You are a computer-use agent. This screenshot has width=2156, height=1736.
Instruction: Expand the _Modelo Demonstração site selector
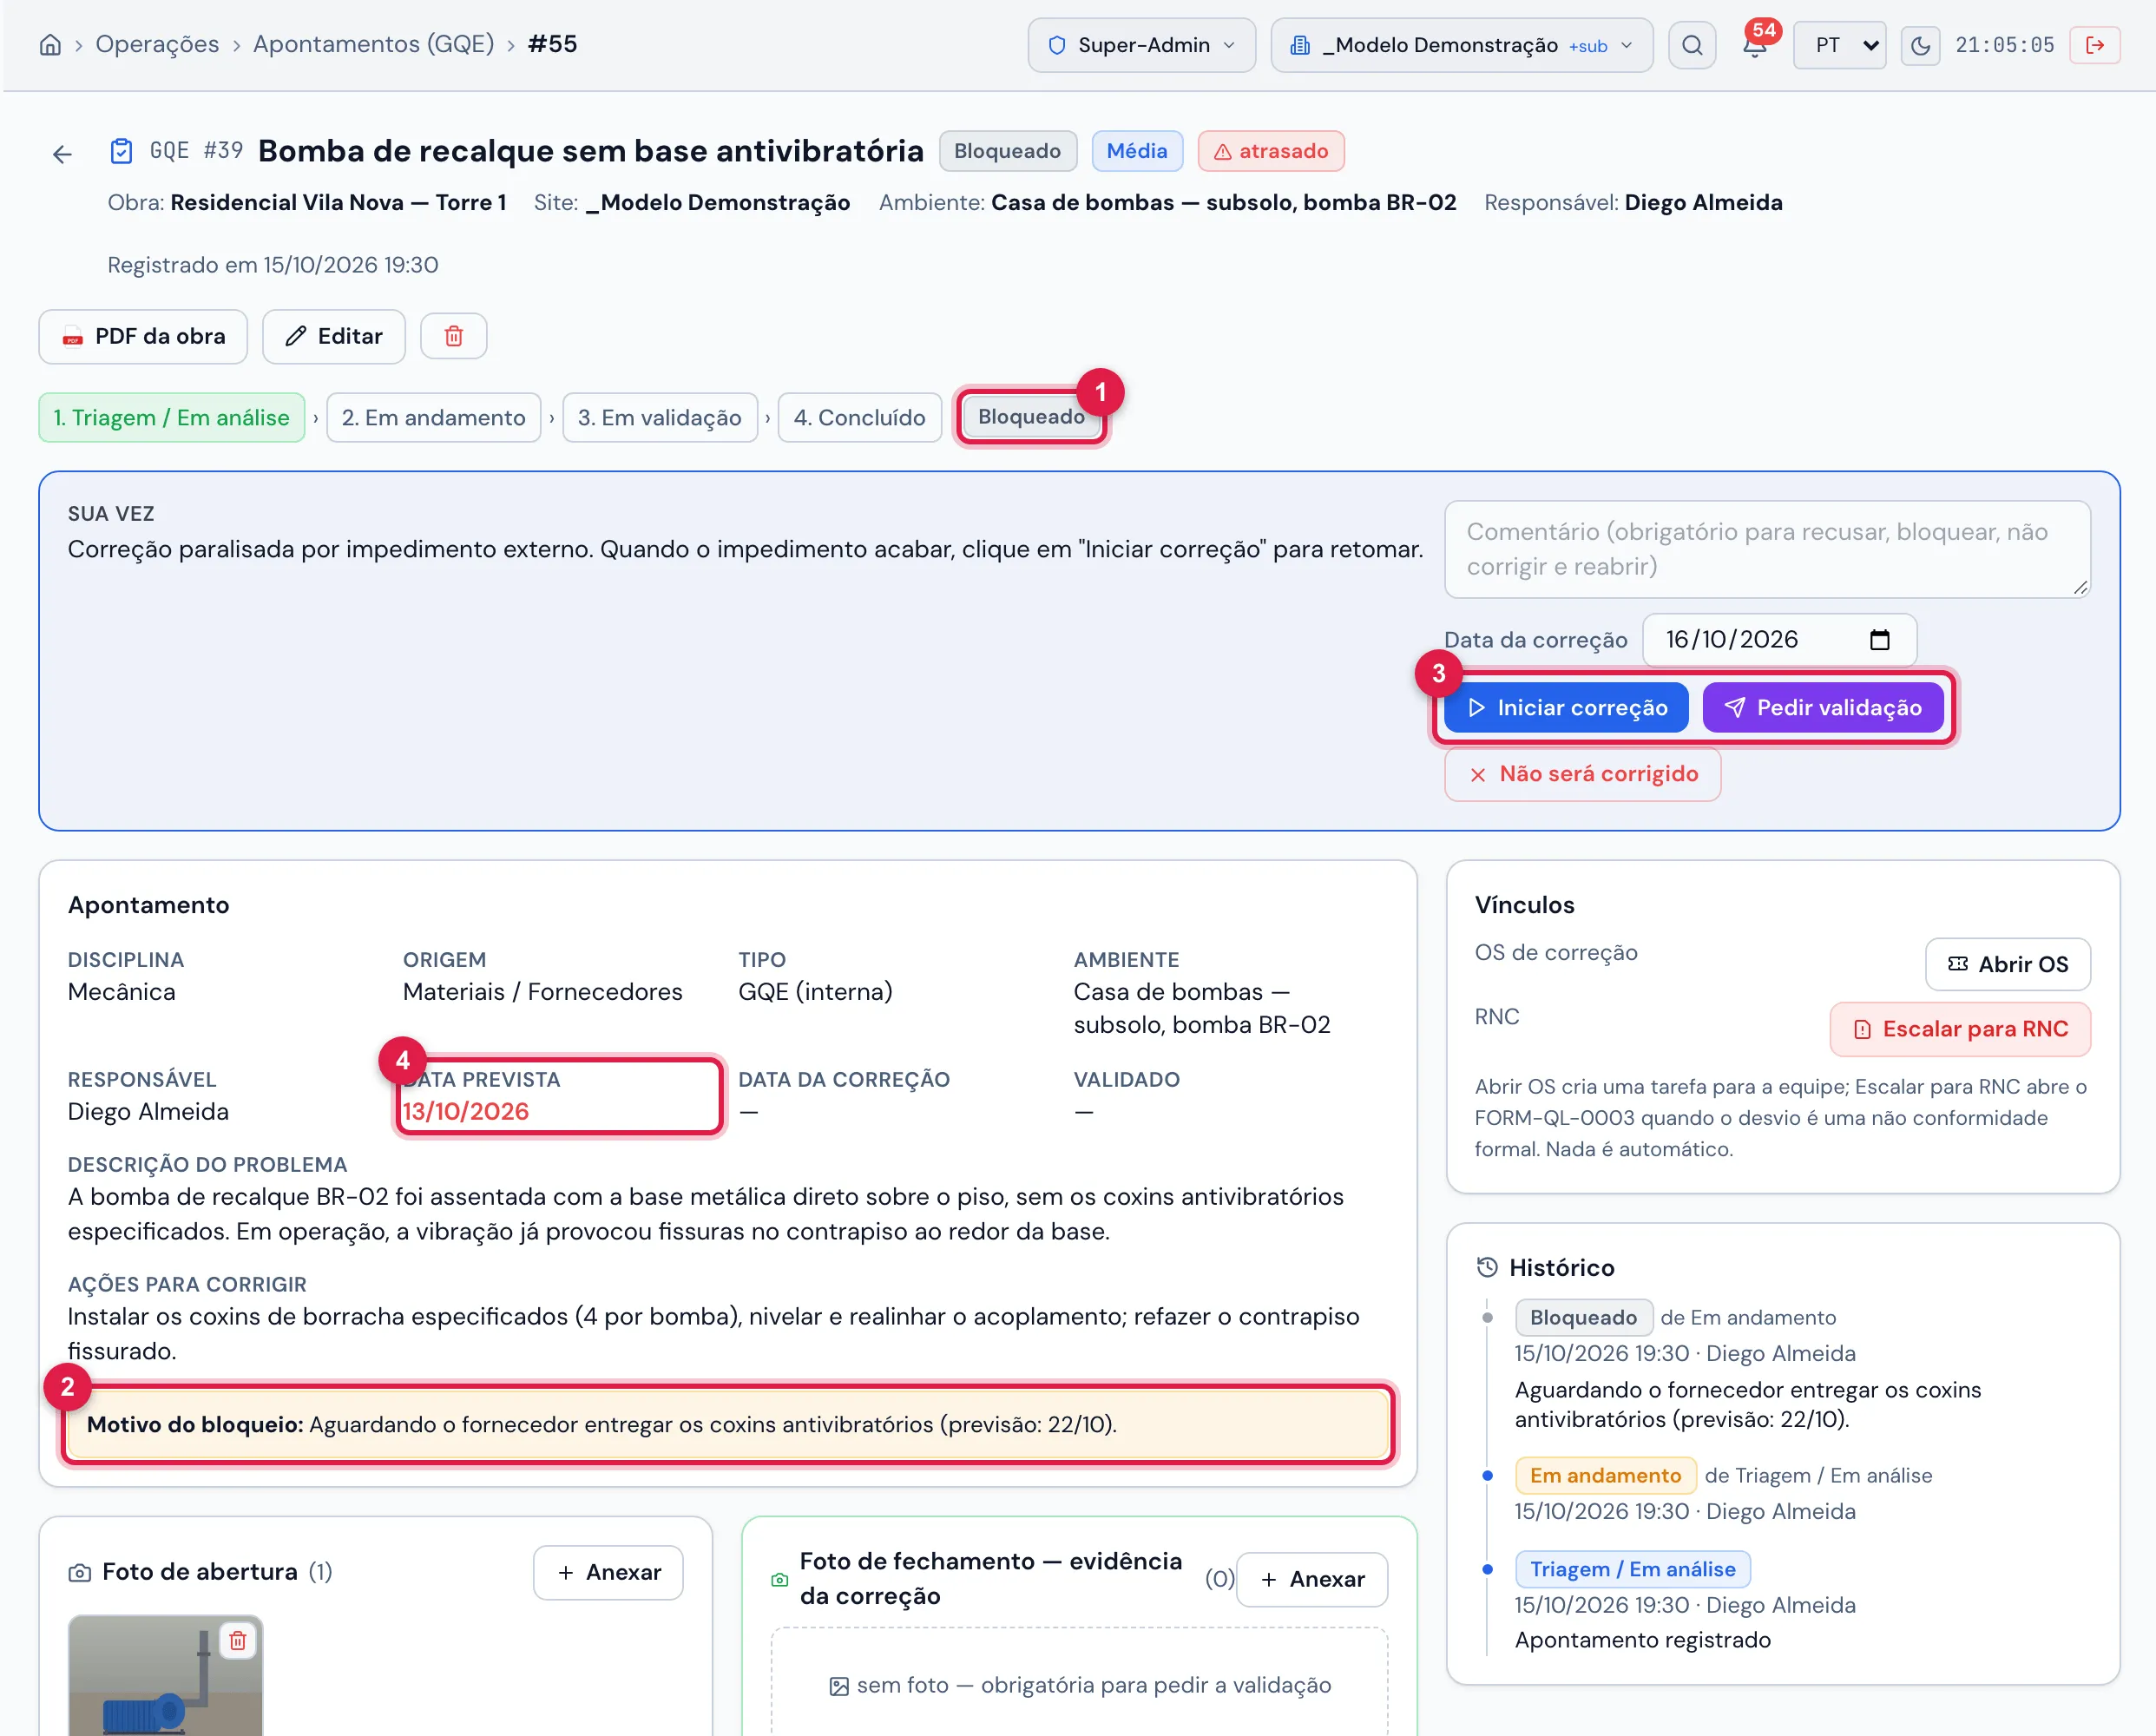[x=1461, y=45]
